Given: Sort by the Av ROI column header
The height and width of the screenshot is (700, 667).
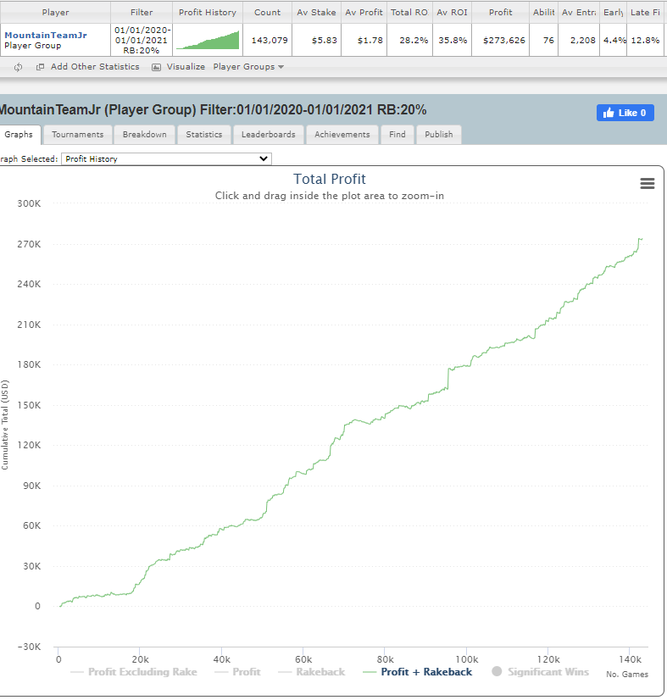Looking at the screenshot, I should coord(452,12).
